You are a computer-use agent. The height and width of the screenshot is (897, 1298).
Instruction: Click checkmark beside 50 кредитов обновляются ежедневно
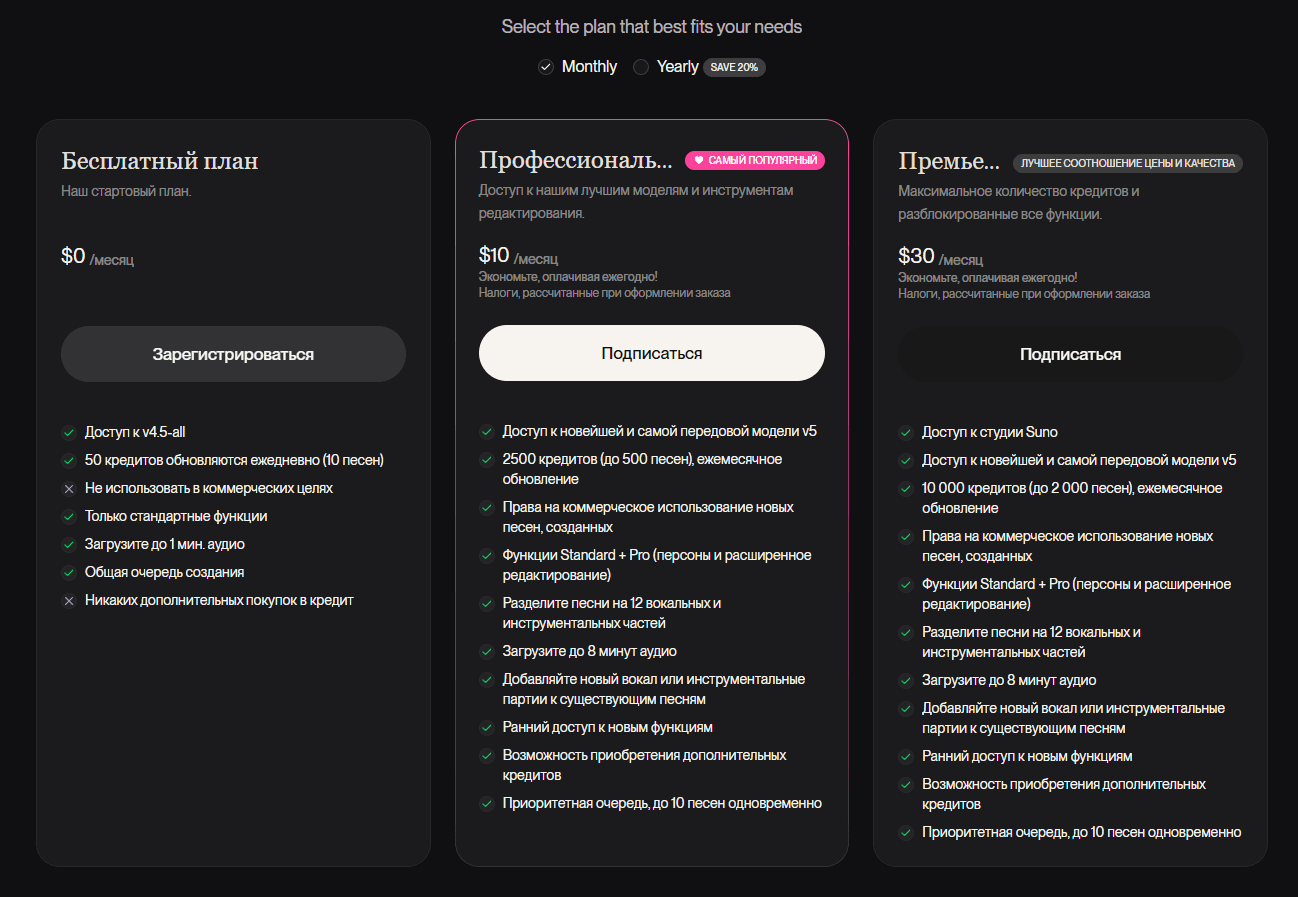tap(69, 461)
